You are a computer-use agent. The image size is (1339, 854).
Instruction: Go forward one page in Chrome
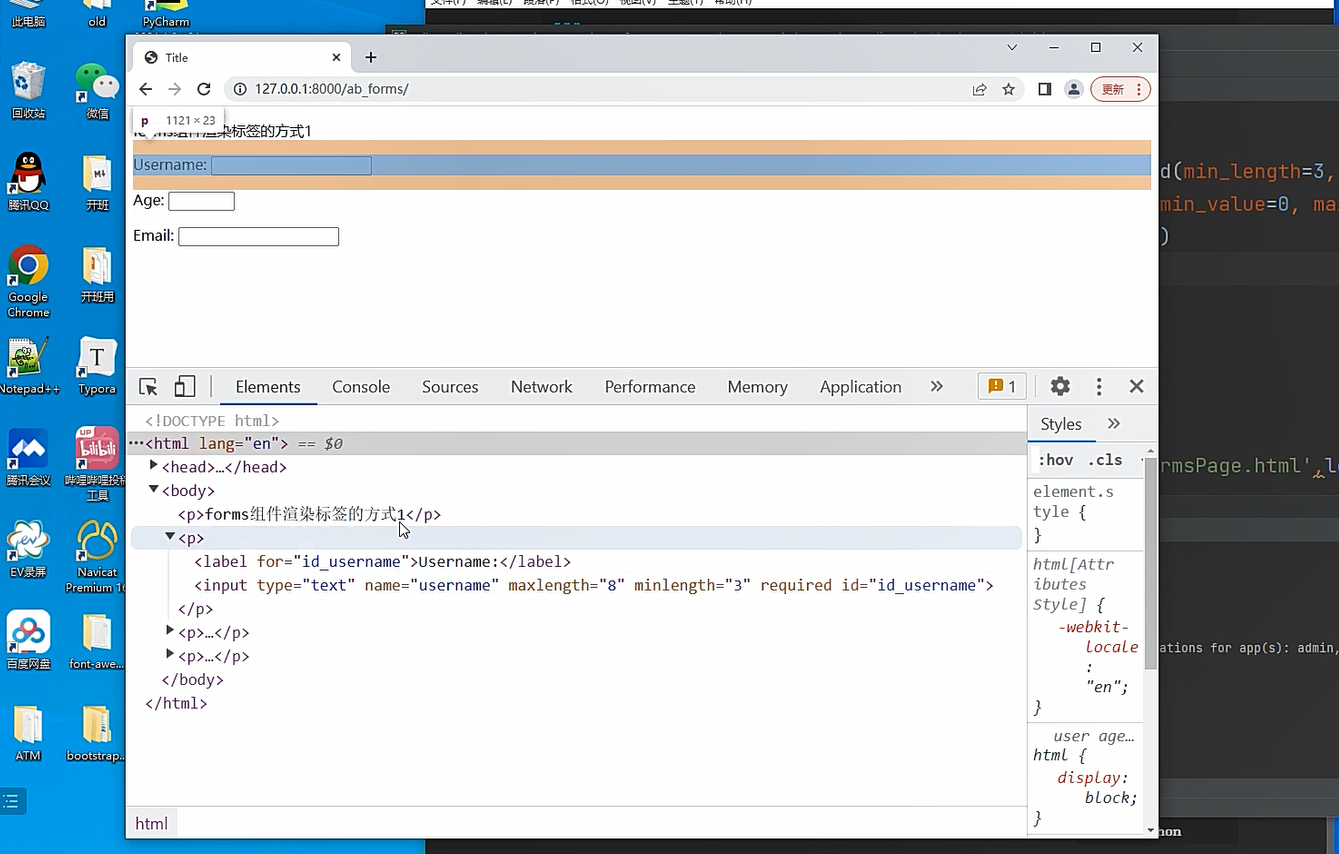click(x=175, y=89)
